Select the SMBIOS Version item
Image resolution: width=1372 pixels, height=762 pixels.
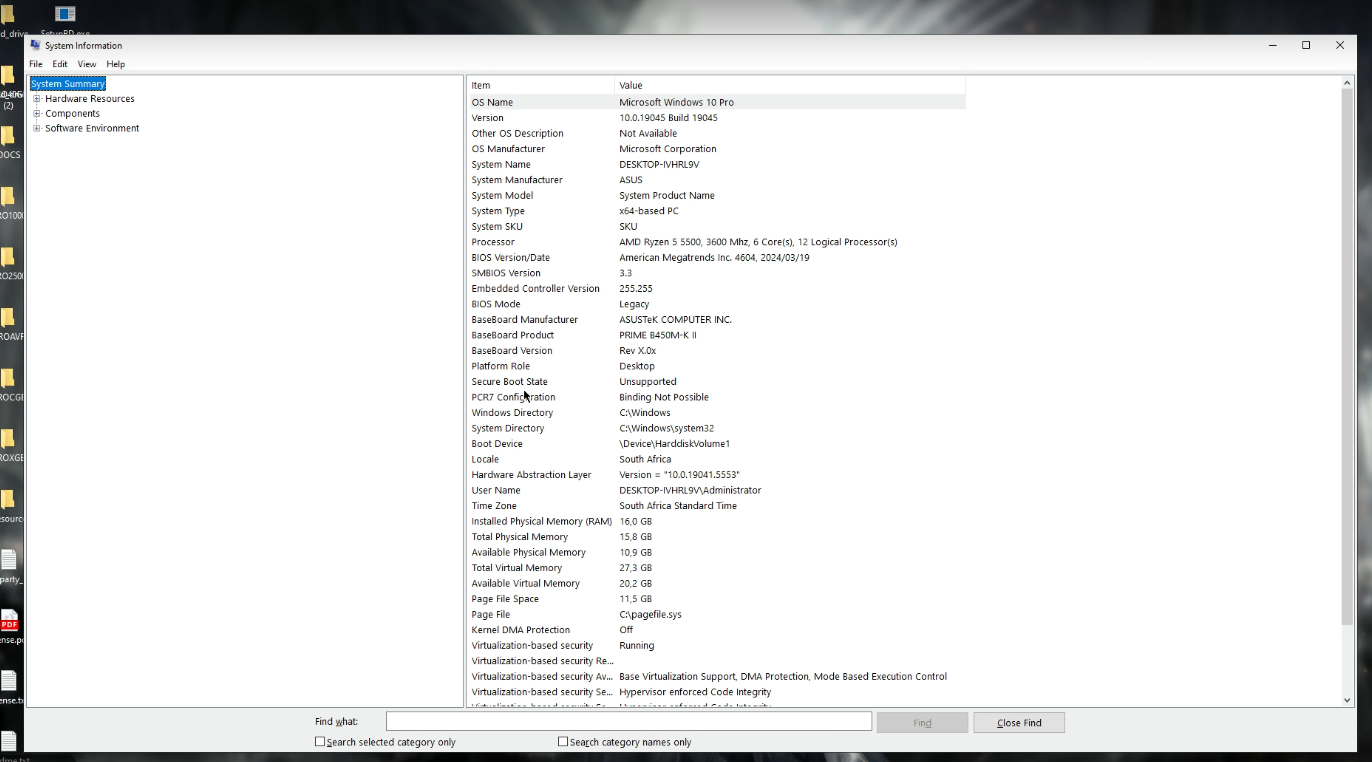pos(506,273)
